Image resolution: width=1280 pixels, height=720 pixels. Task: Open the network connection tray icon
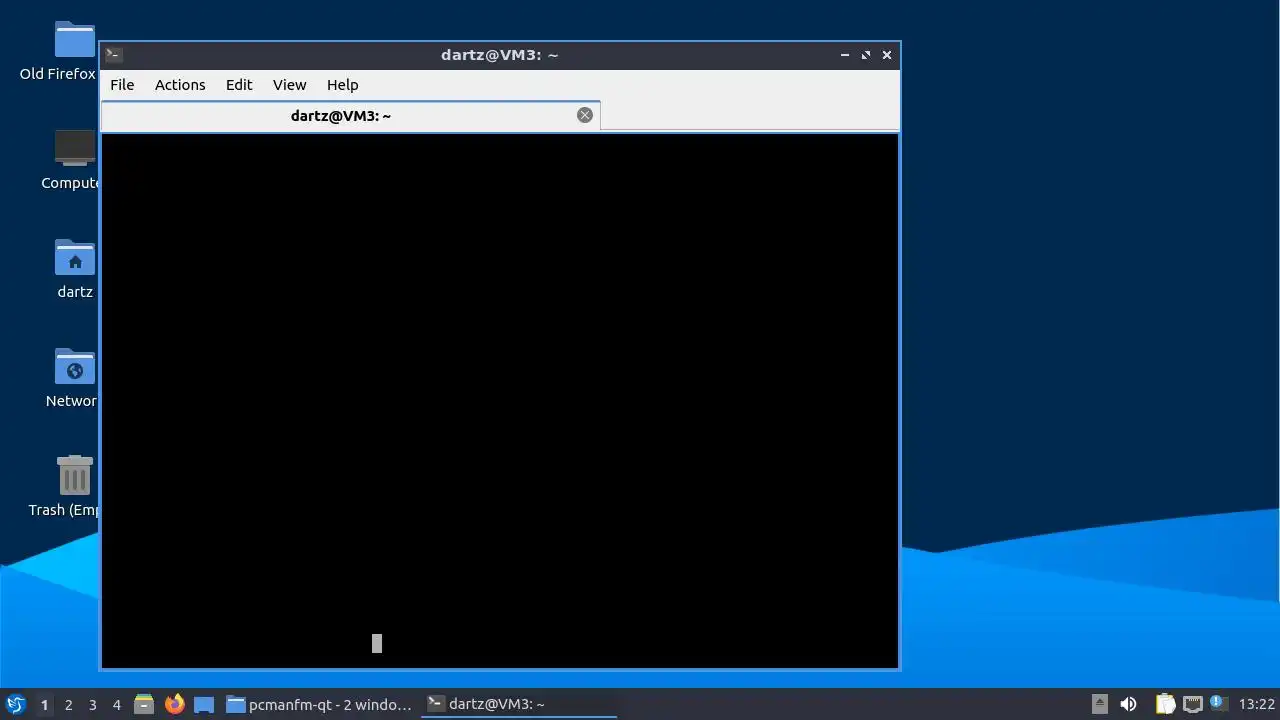(1192, 704)
